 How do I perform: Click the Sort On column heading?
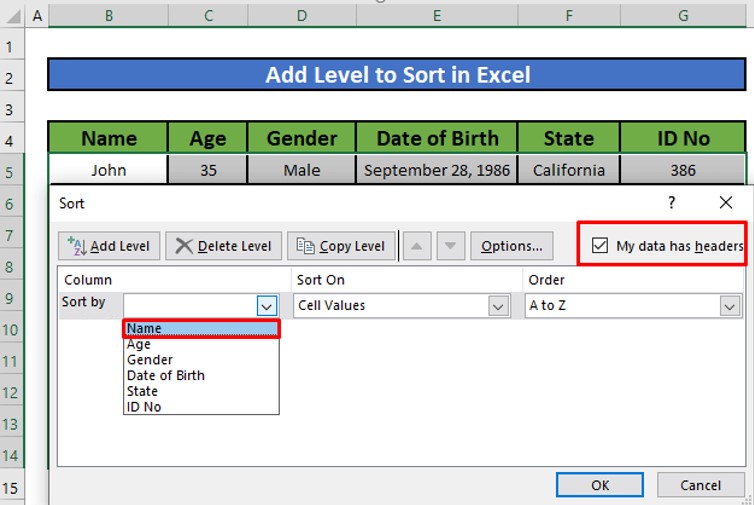click(321, 279)
